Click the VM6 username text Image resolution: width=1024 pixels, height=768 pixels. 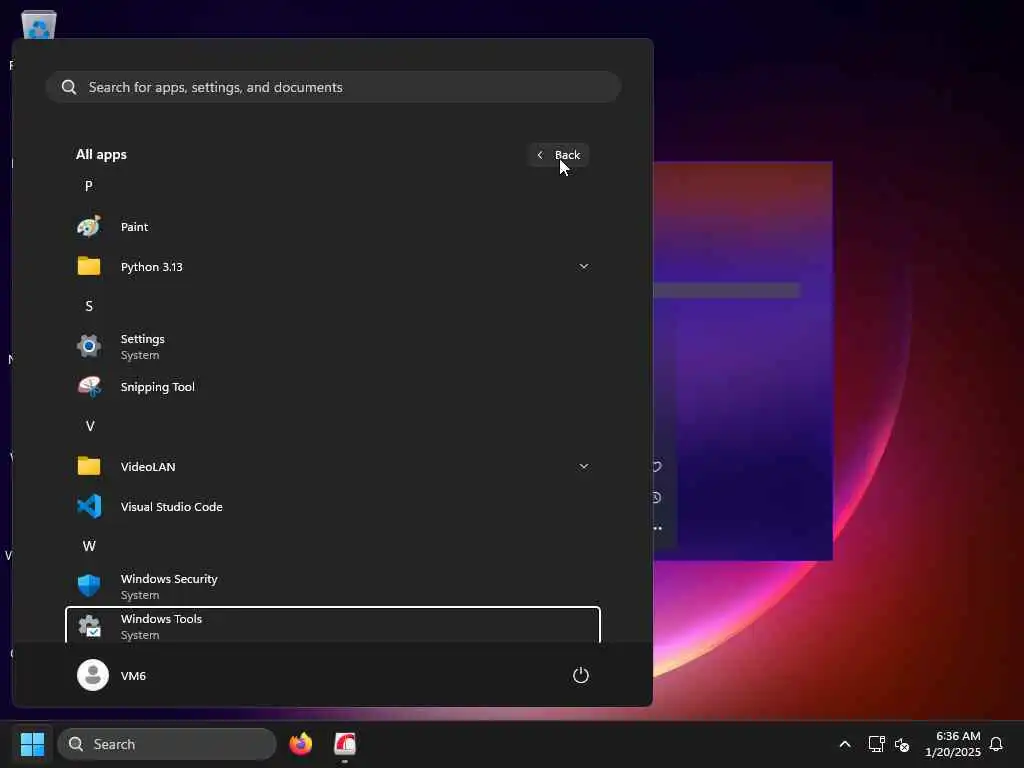tap(133, 676)
